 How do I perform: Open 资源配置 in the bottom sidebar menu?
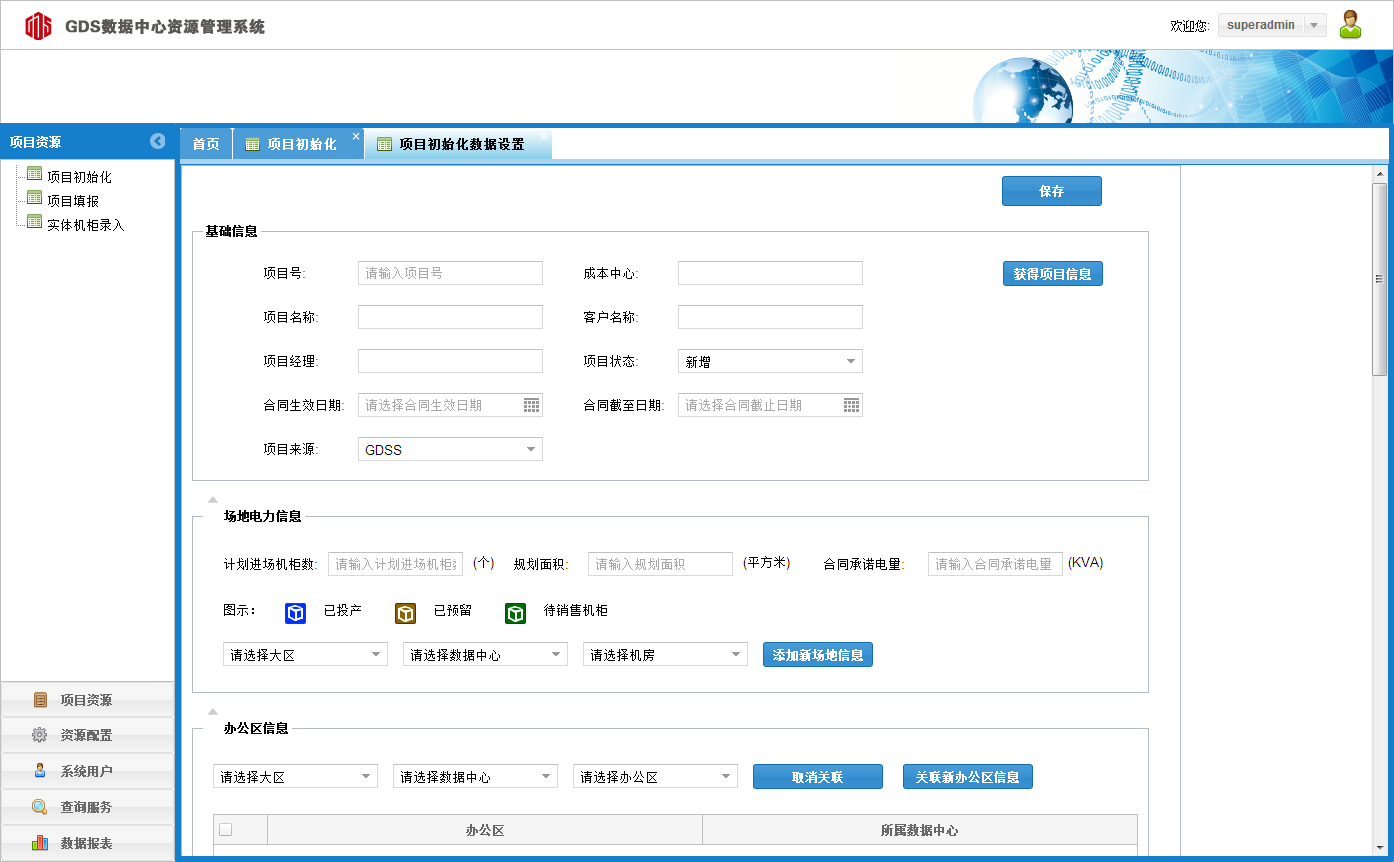tap(86, 735)
